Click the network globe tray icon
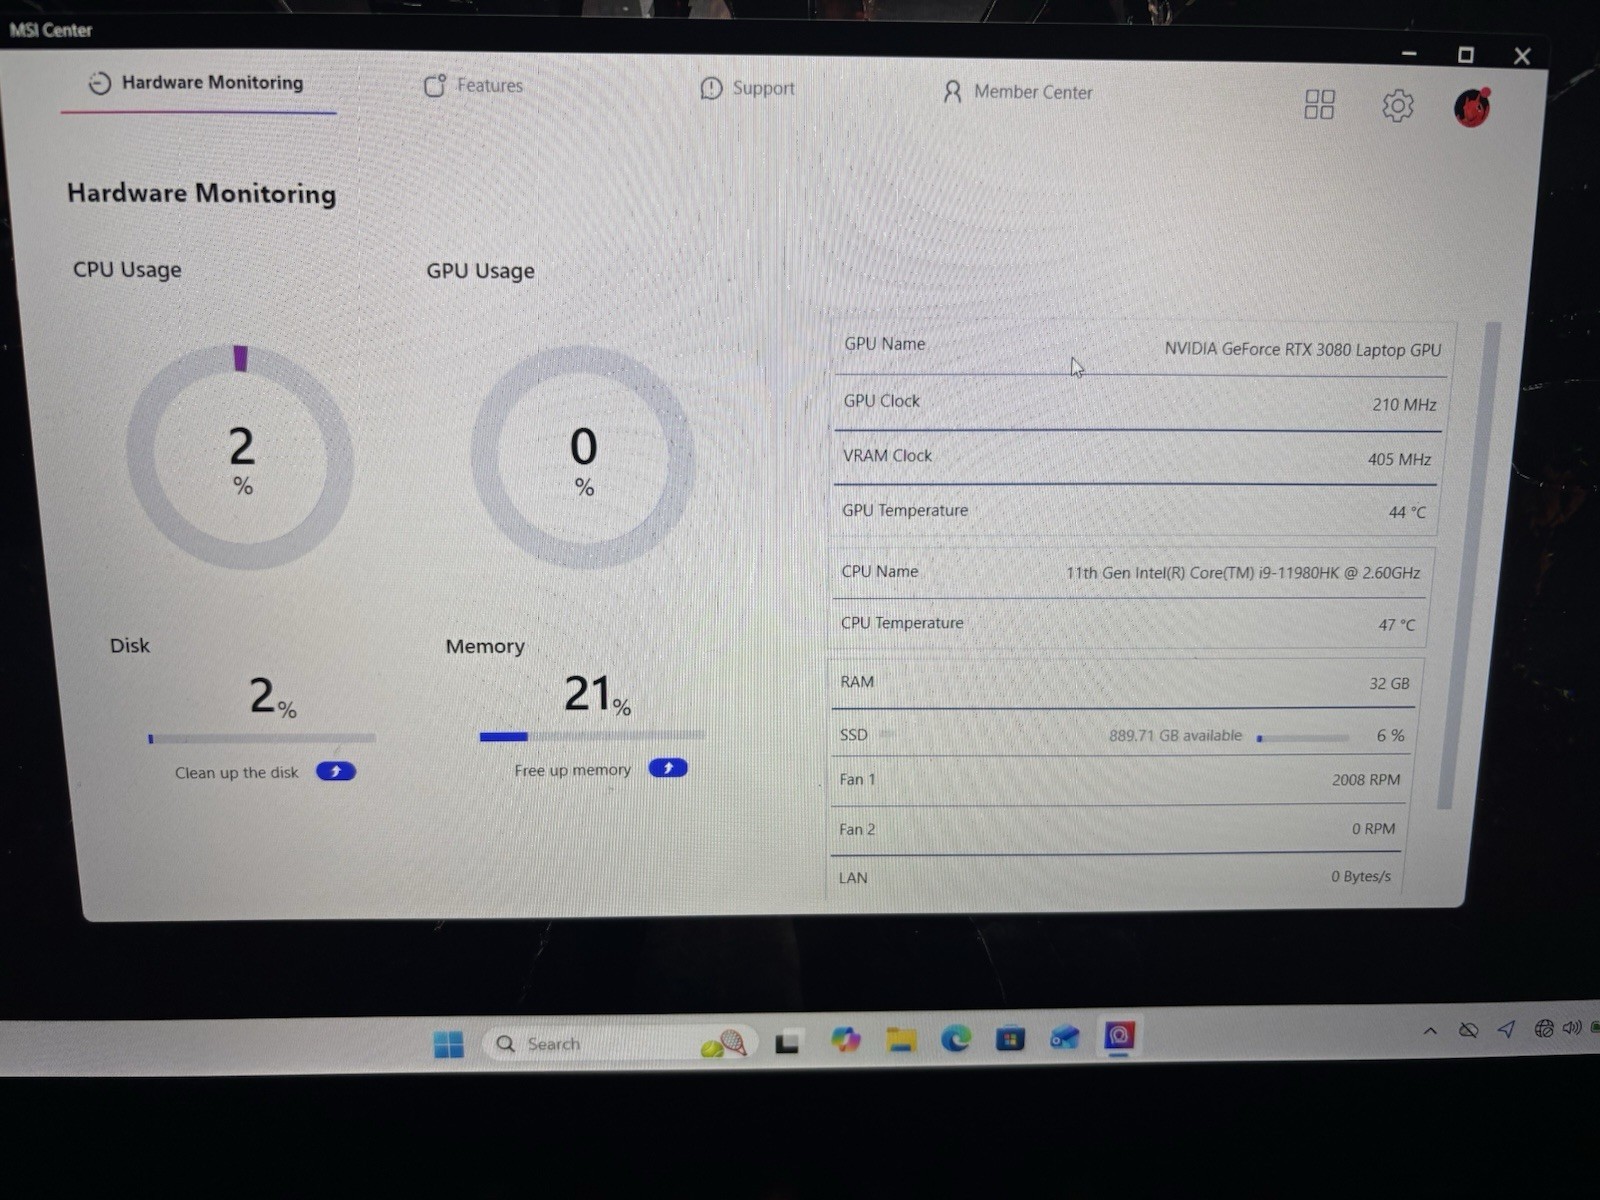The width and height of the screenshot is (1600, 1200). pyautogui.click(x=1544, y=1028)
